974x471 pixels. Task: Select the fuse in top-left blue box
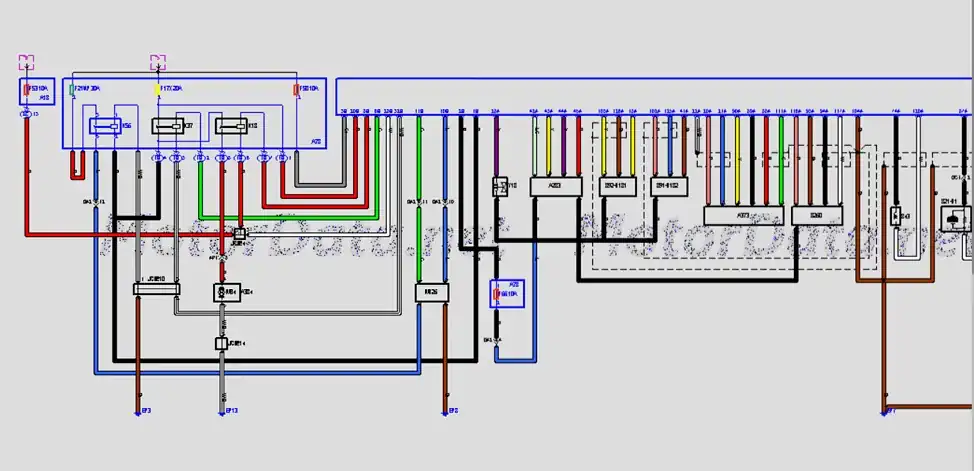[x=26, y=94]
